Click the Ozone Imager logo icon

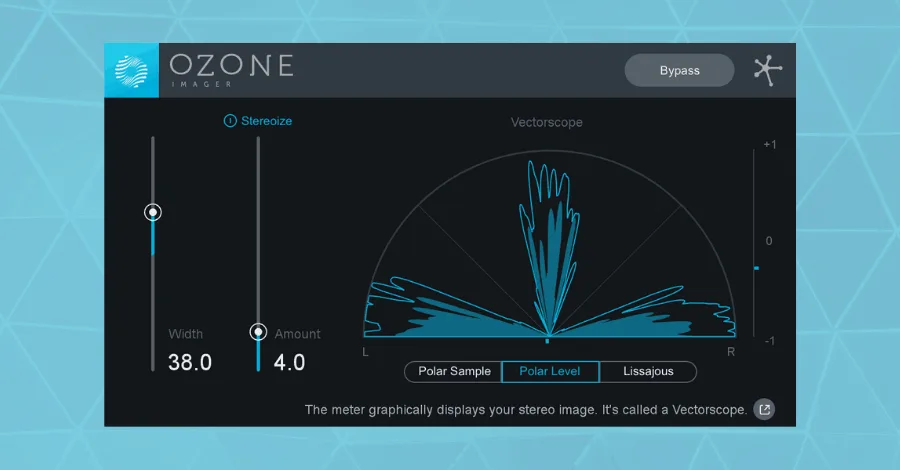coord(131,71)
